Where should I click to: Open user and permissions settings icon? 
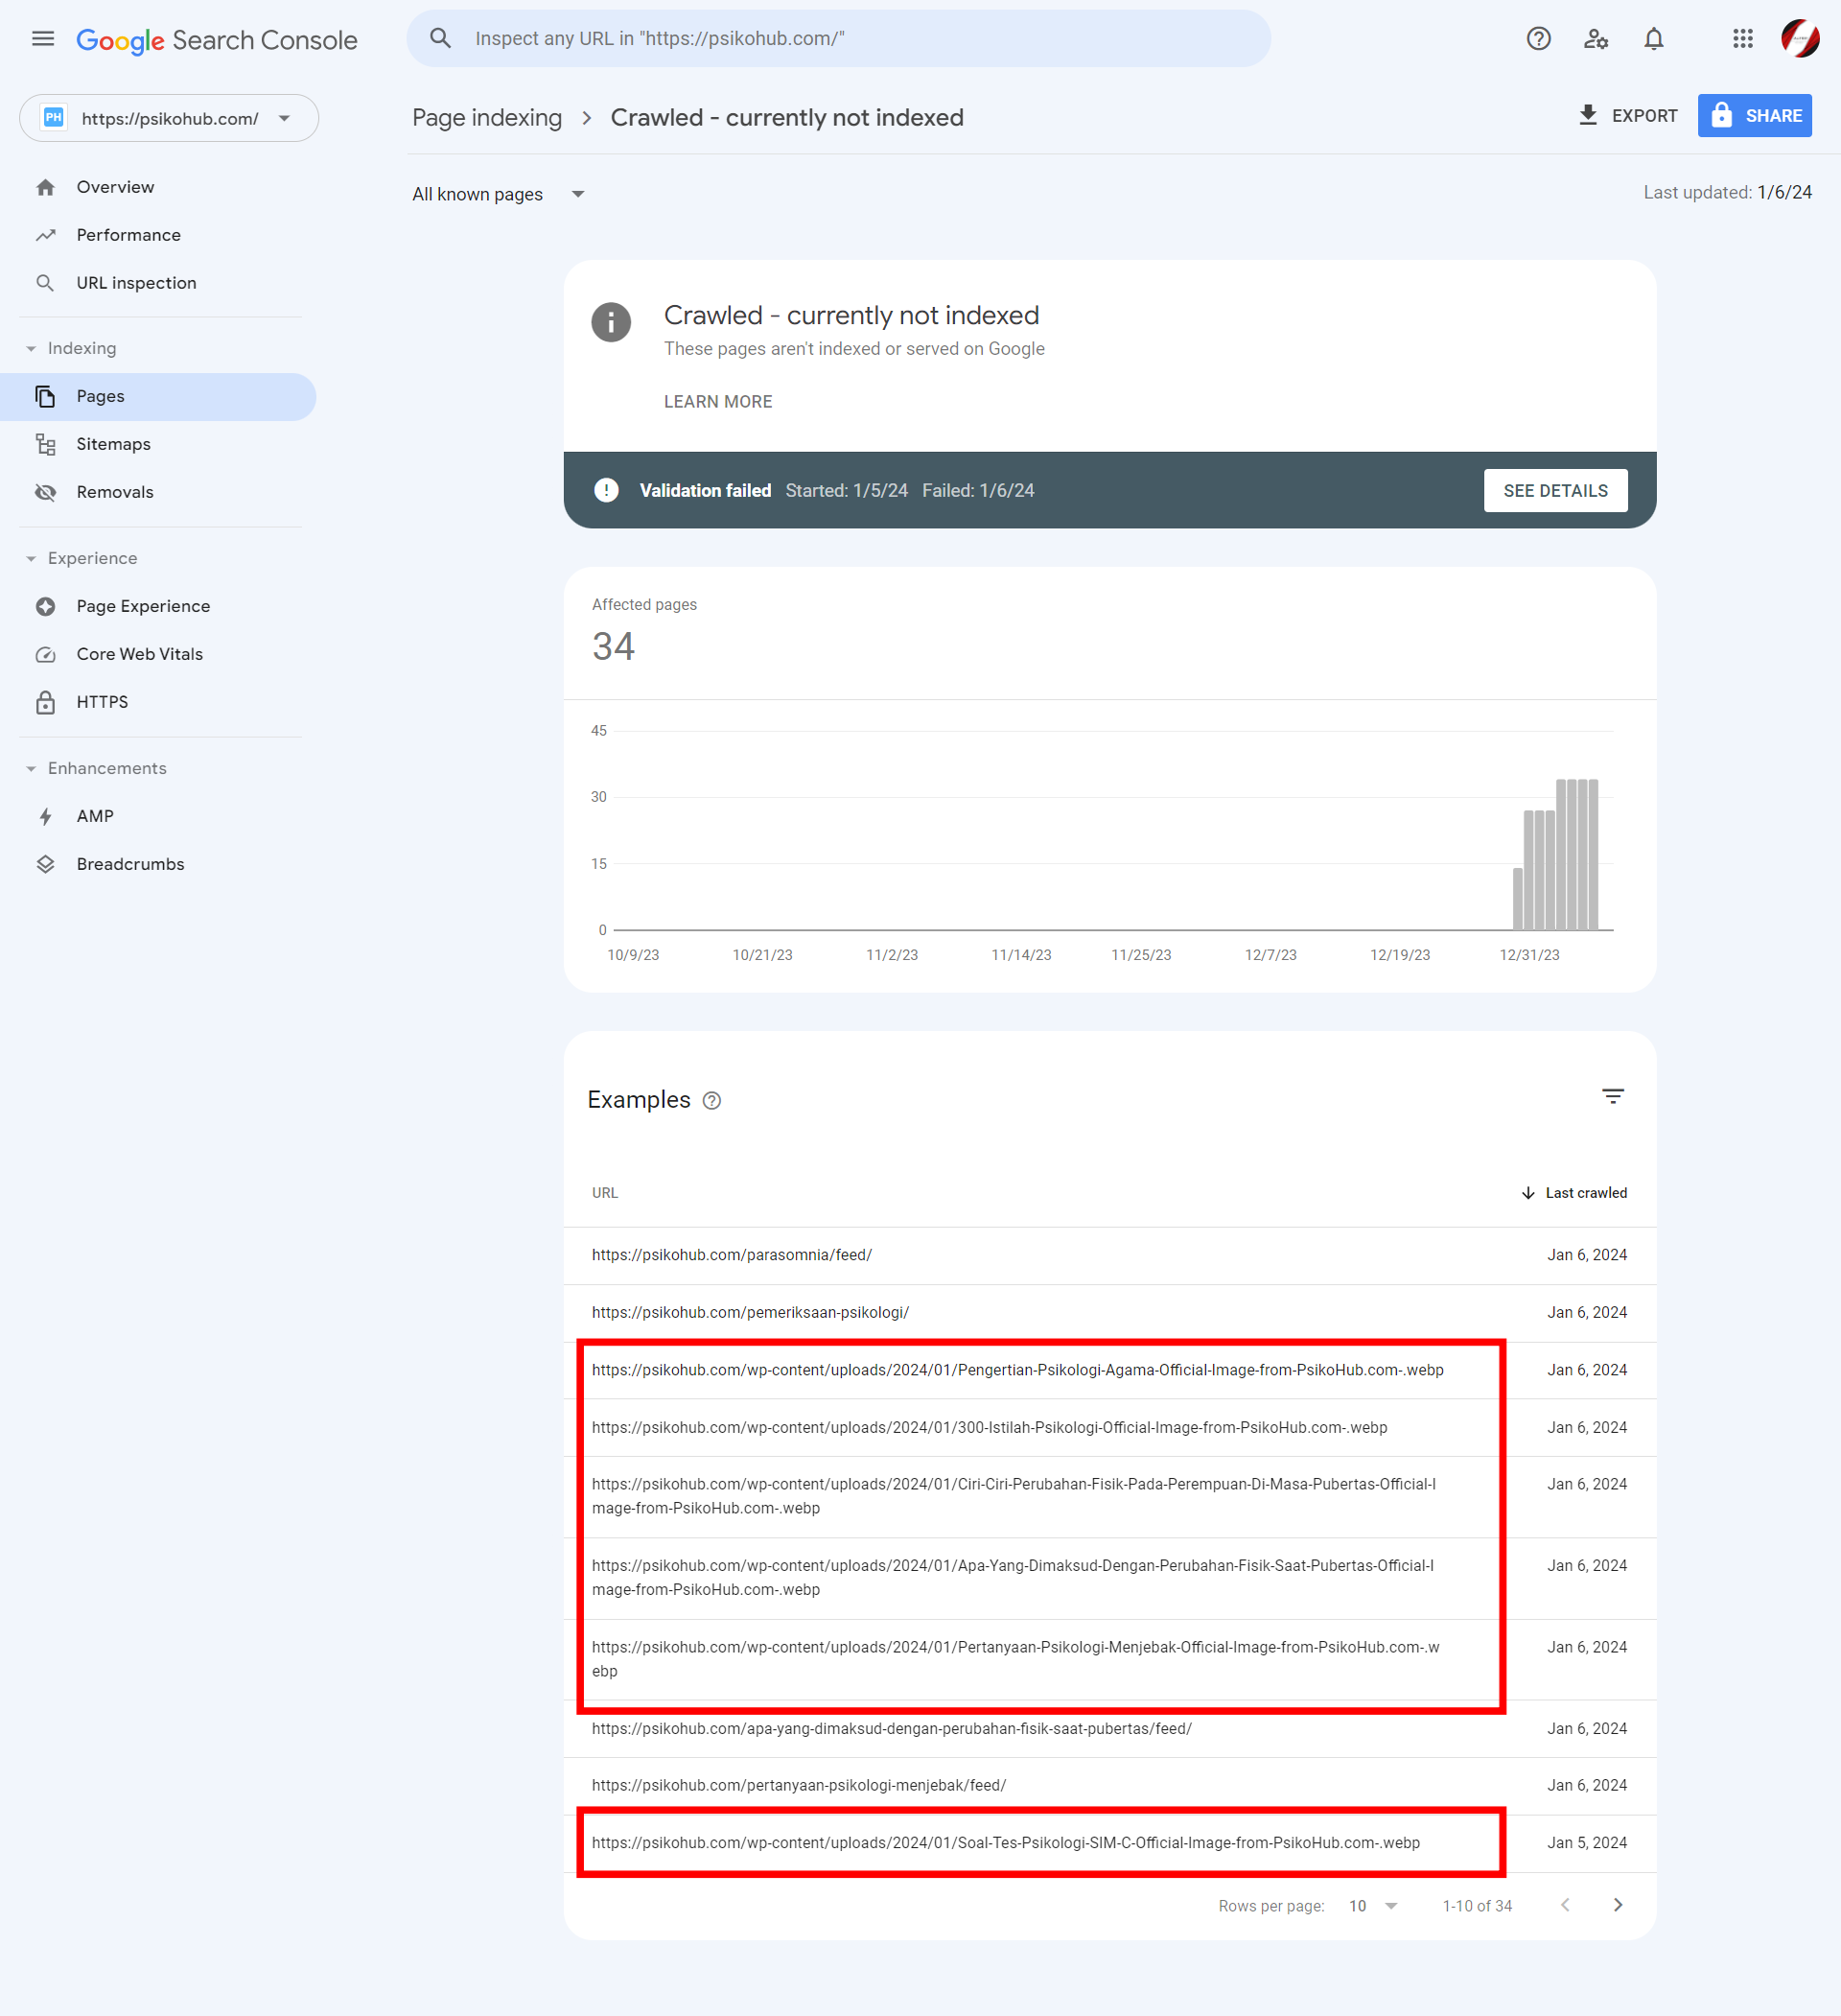tap(1596, 39)
